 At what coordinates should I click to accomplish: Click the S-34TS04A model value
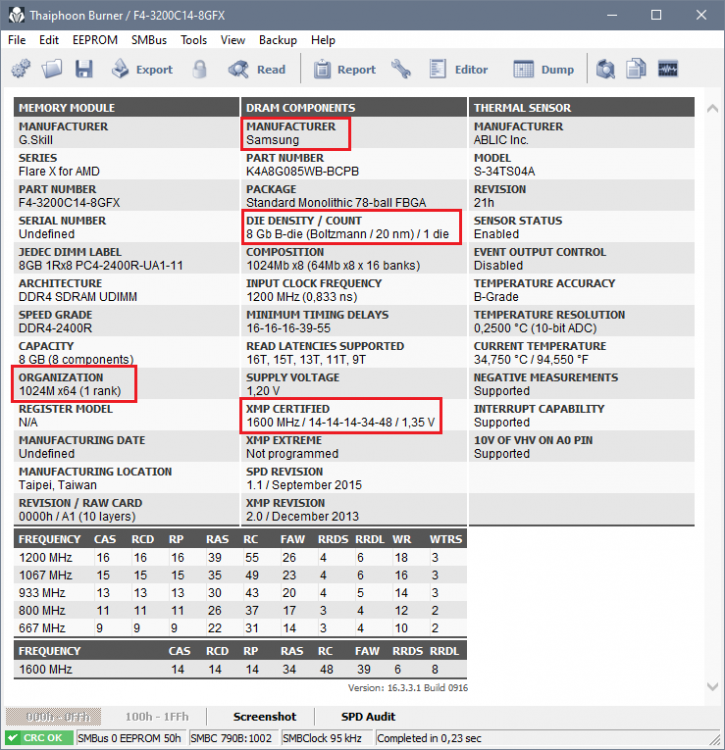[505, 171]
